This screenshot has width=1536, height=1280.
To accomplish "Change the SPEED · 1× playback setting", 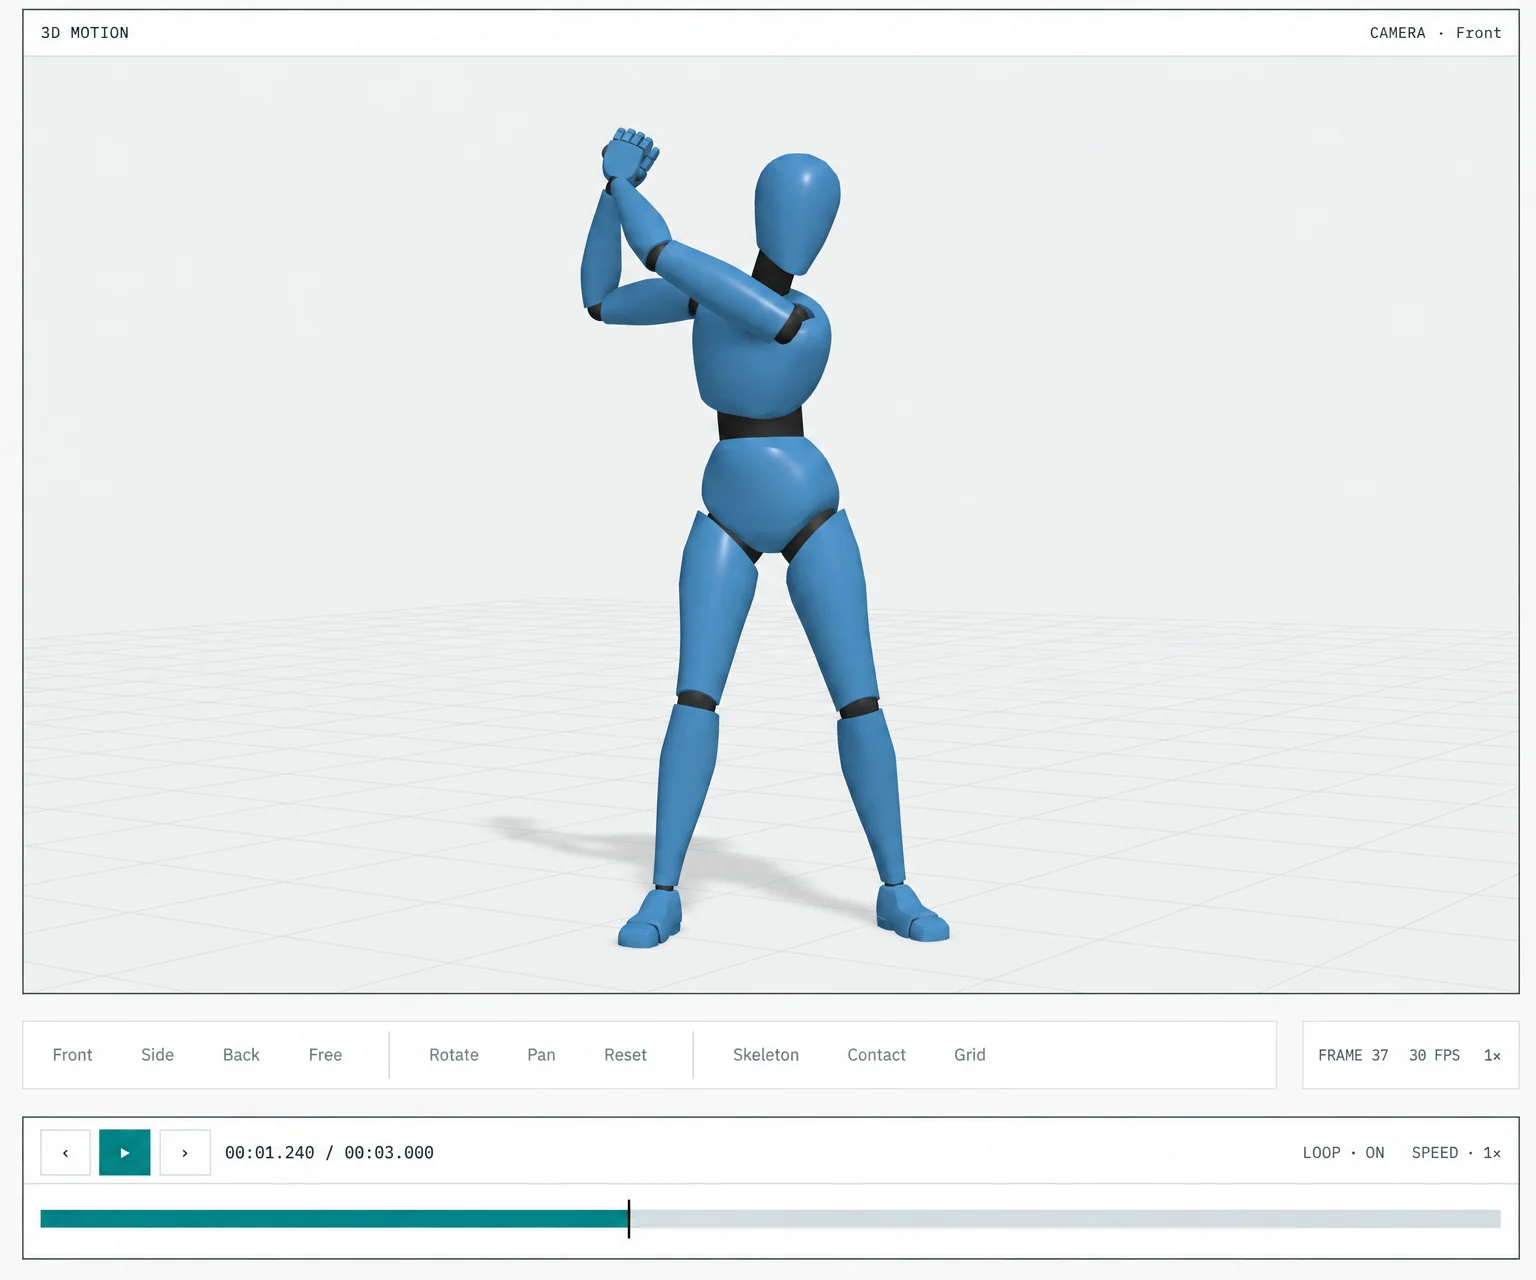I will pos(1456,1153).
